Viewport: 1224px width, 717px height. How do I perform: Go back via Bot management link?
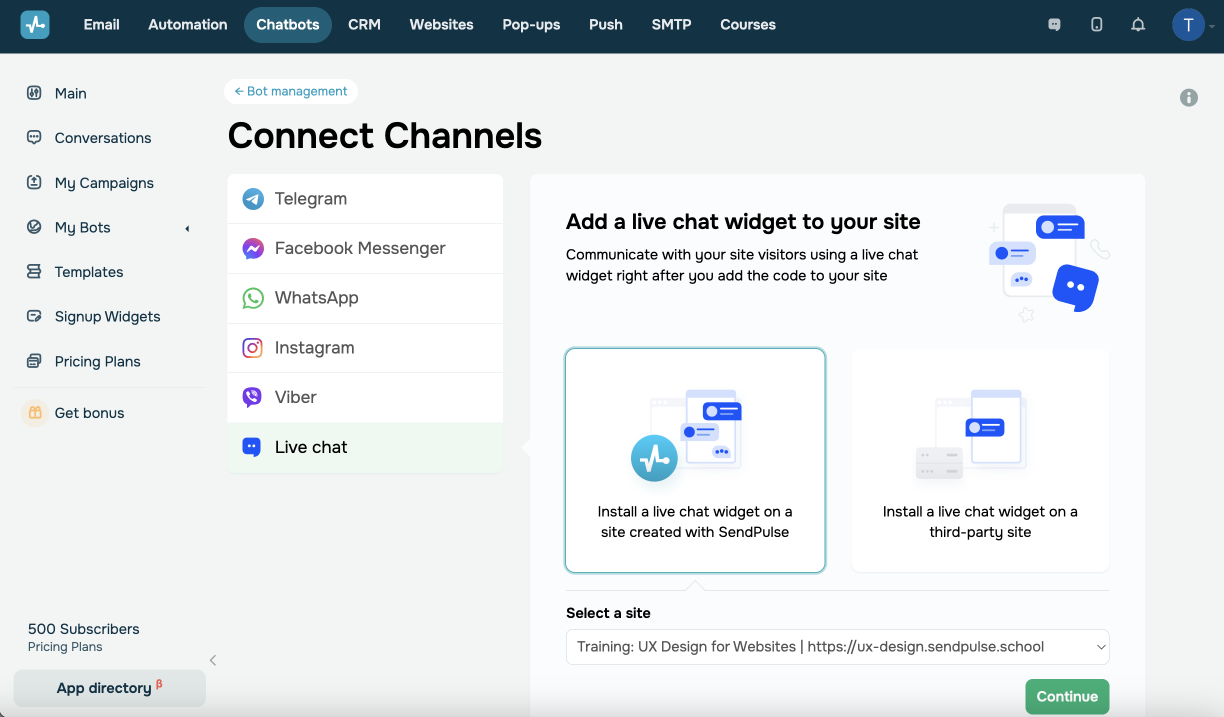(291, 91)
